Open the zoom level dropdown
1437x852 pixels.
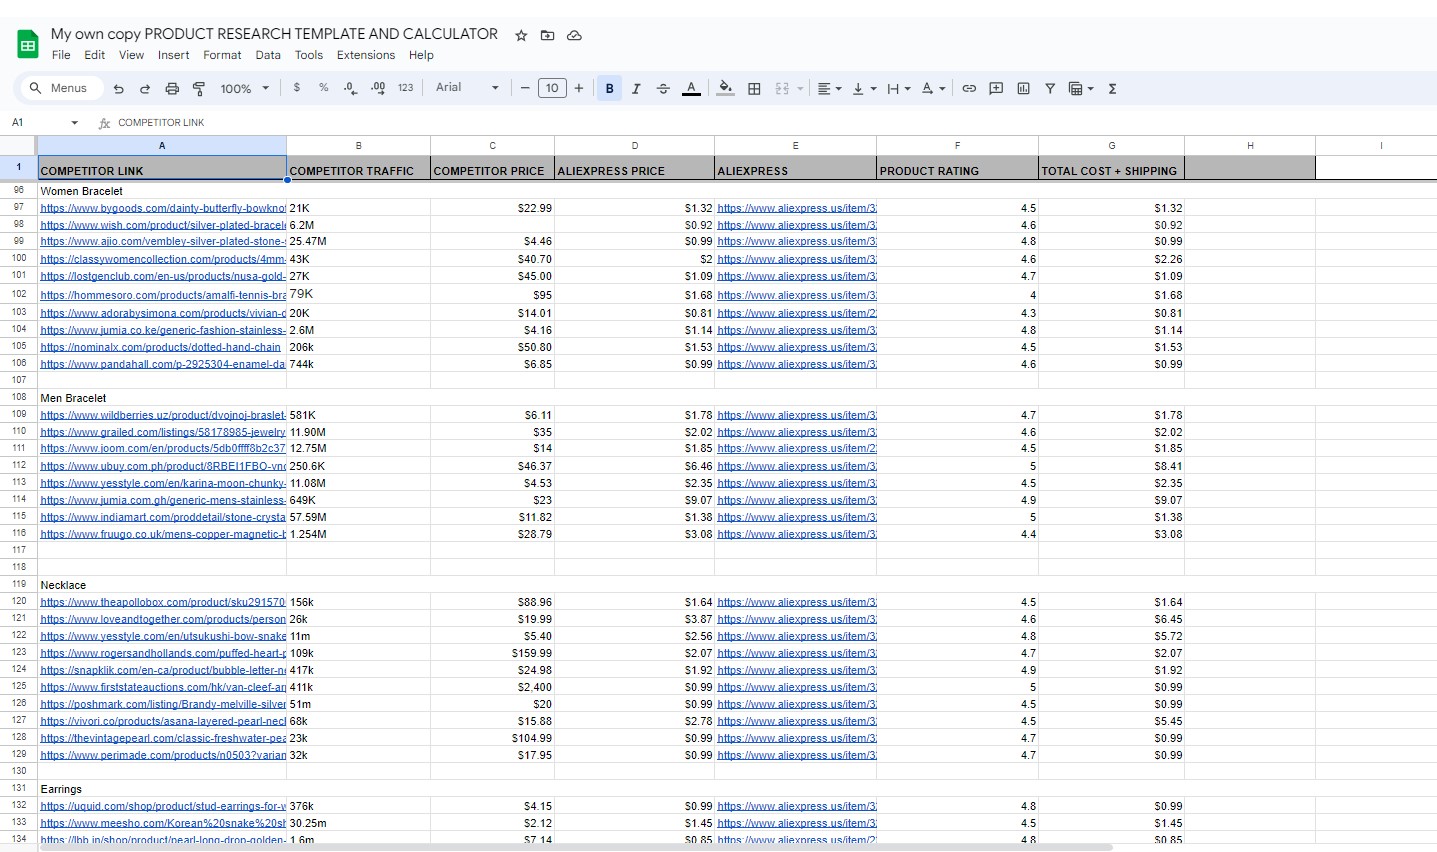point(245,88)
